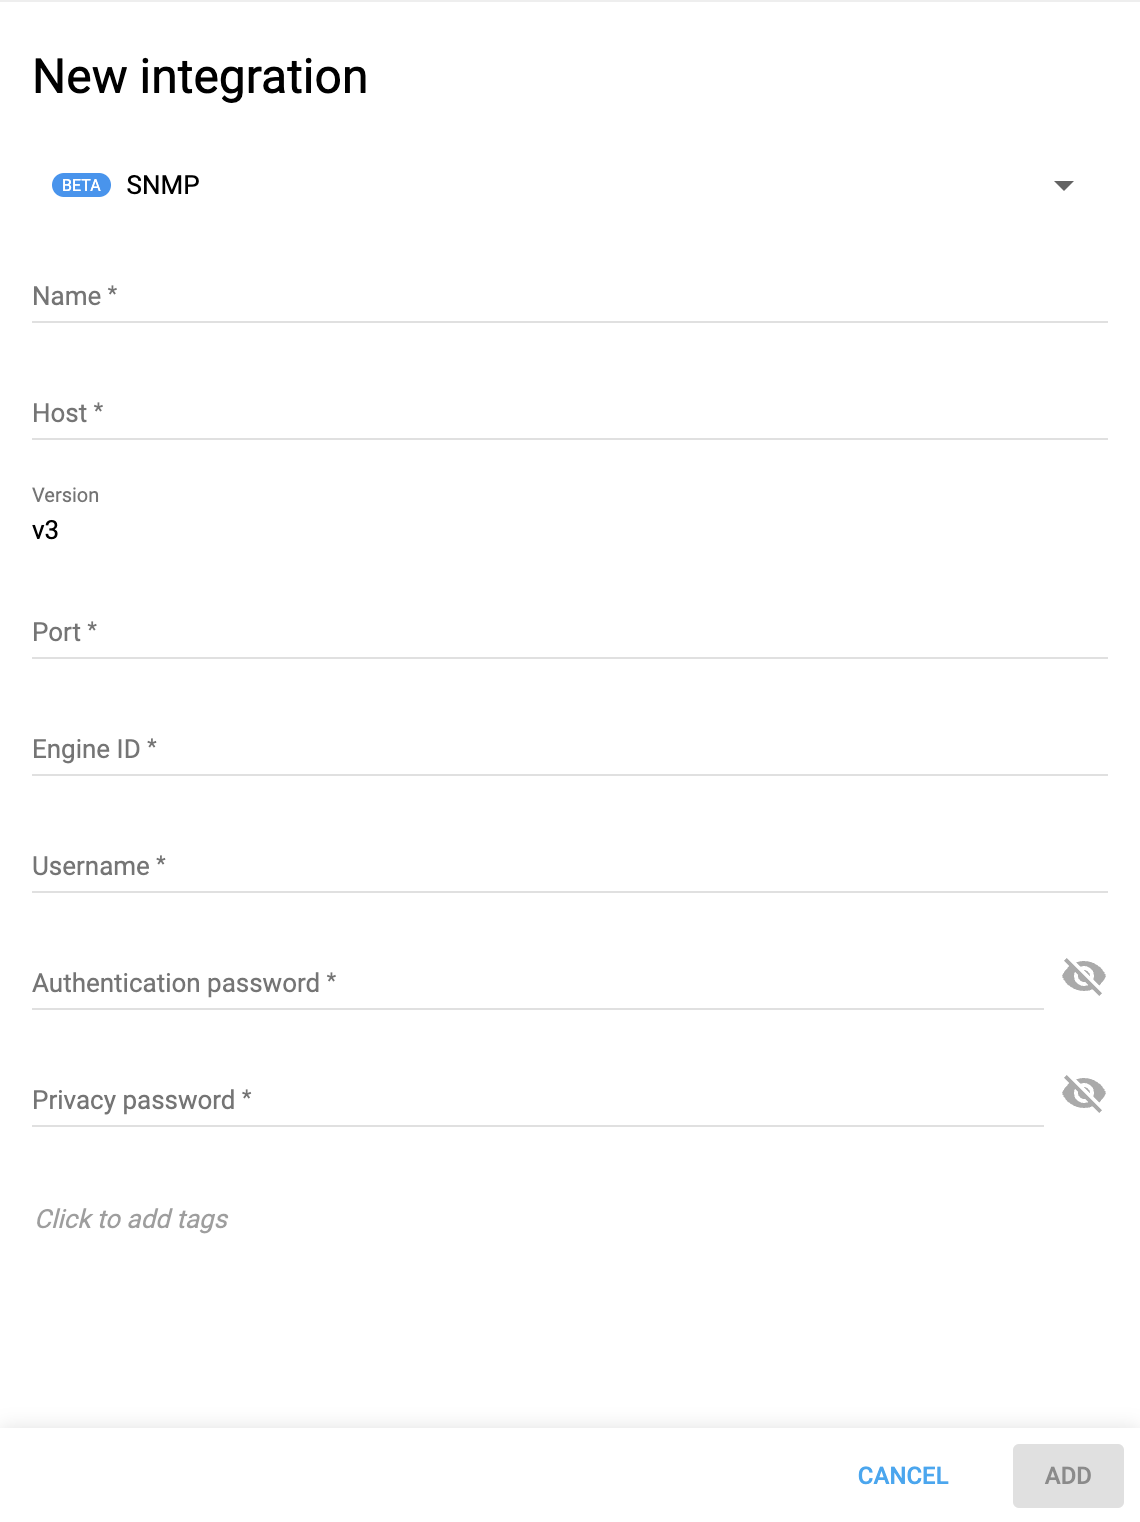Click CANCEL to dismiss the dialog
Screen dimensions: 1140x1522
click(x=902, y=1475)
